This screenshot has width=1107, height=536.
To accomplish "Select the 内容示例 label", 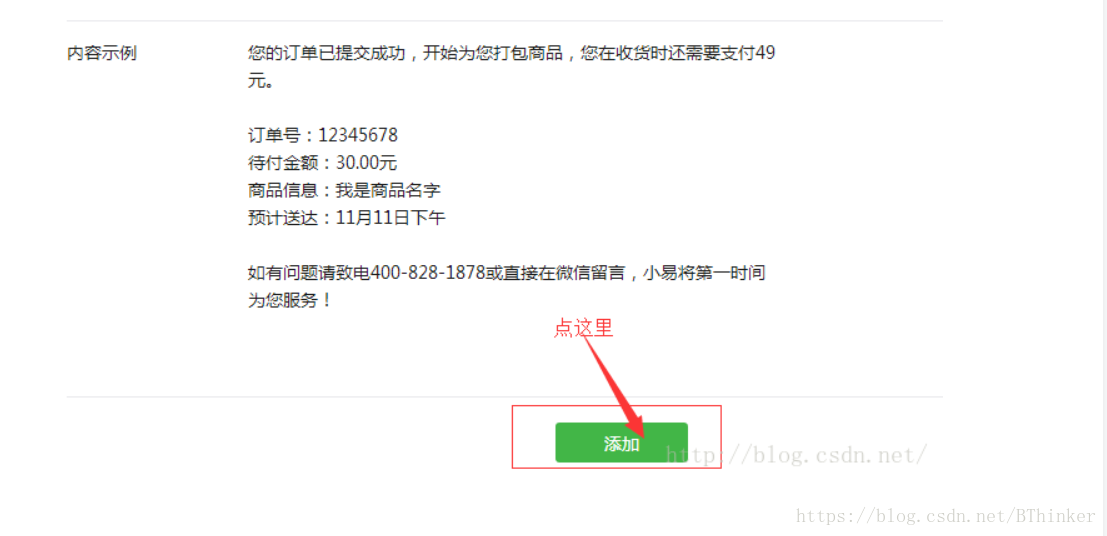I will click(x=102, y=54).
